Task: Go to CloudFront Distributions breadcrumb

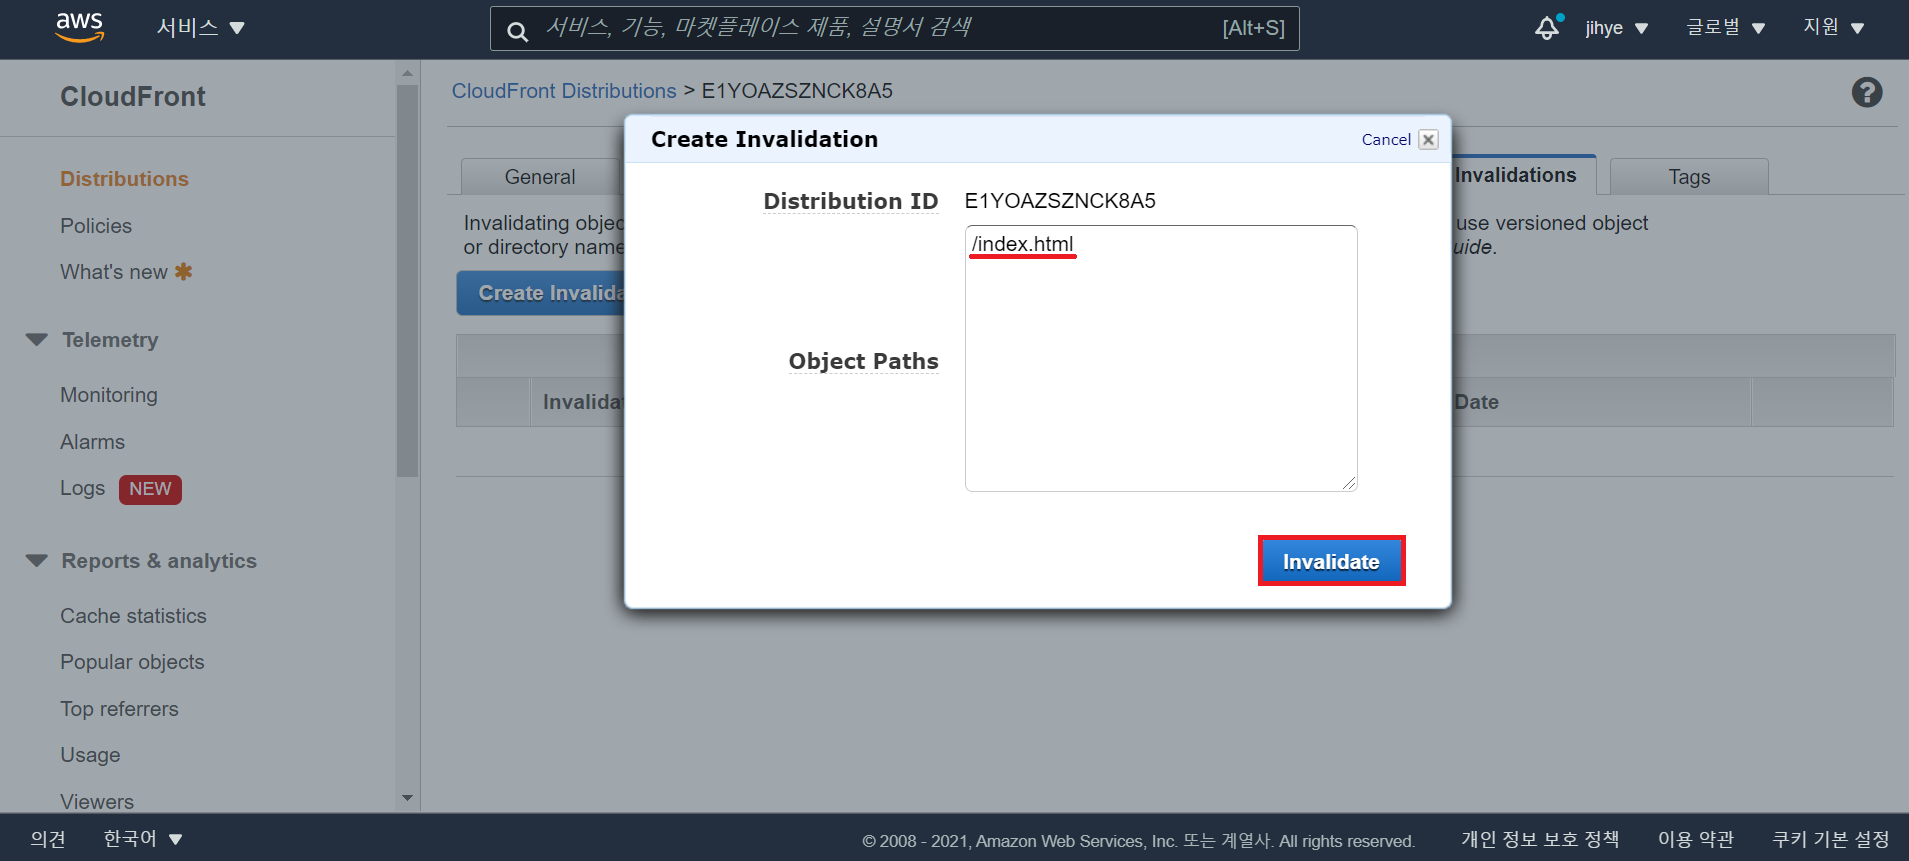Action: (x=564, y=91)
